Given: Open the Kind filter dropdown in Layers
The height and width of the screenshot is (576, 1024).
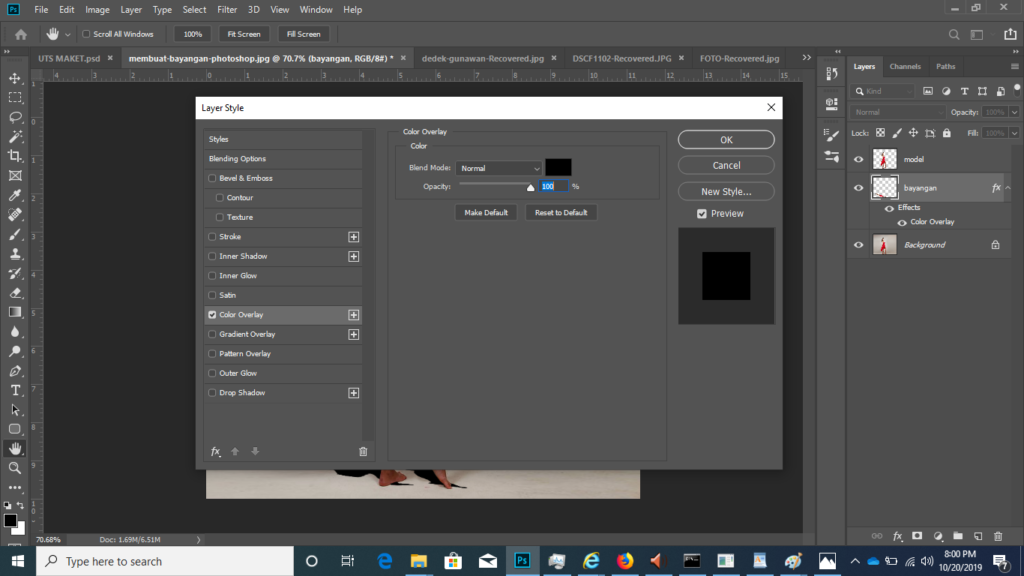Looking at the screenshot, I should 884,91.
